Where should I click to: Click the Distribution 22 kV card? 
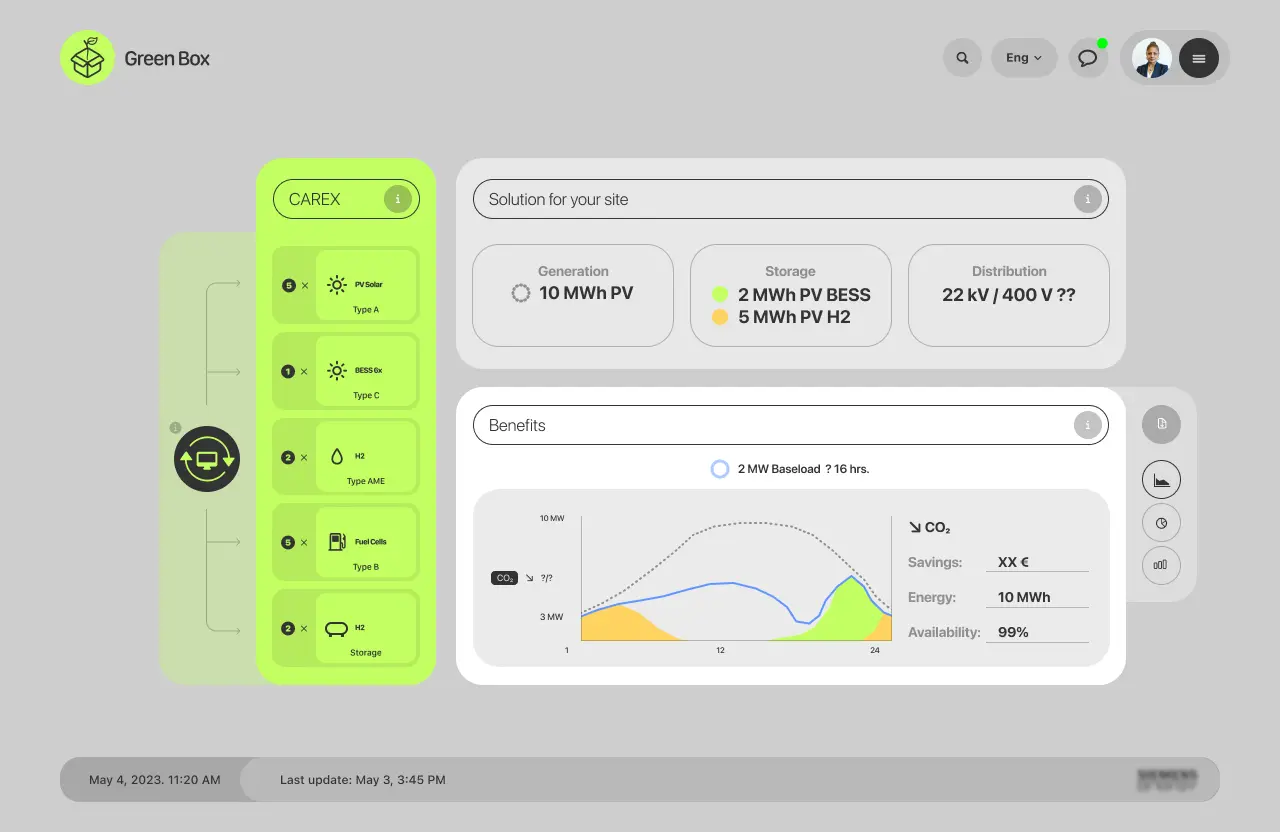(x=1008, y=295)
